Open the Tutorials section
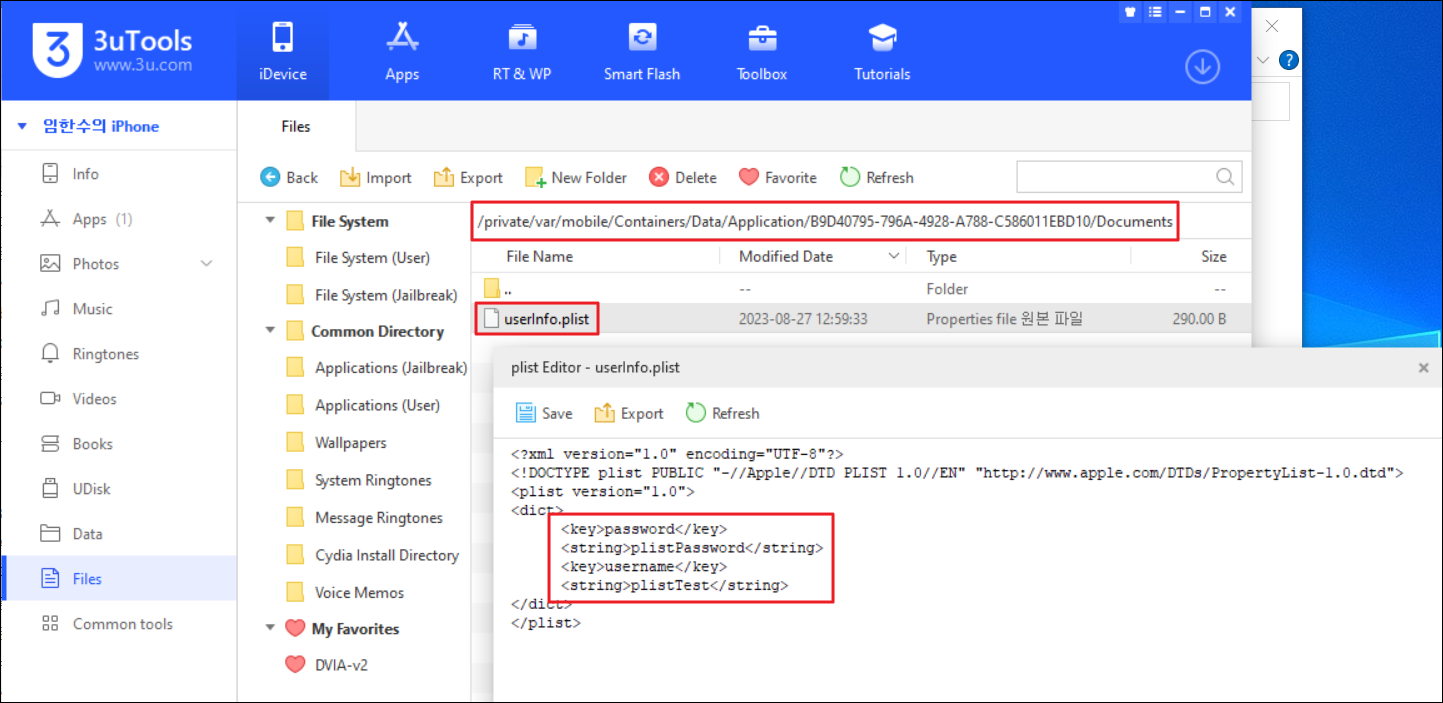The image size is (1443, 703). click(882, 51)
